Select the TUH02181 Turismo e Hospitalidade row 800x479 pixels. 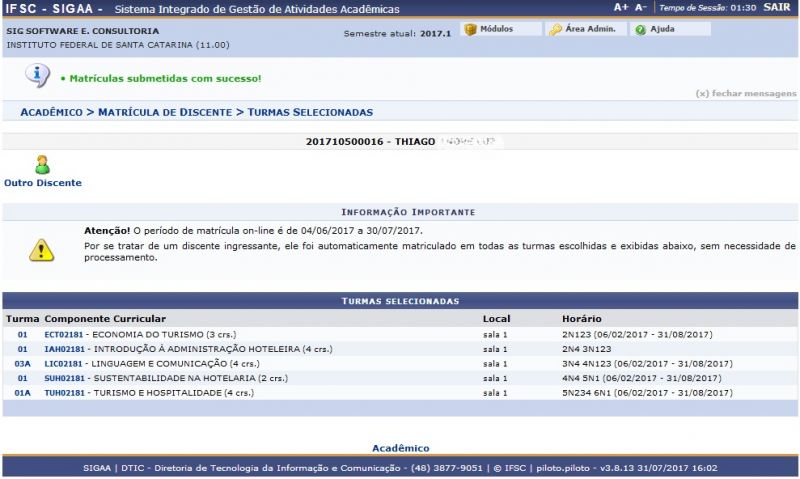[x=64, y=393]
